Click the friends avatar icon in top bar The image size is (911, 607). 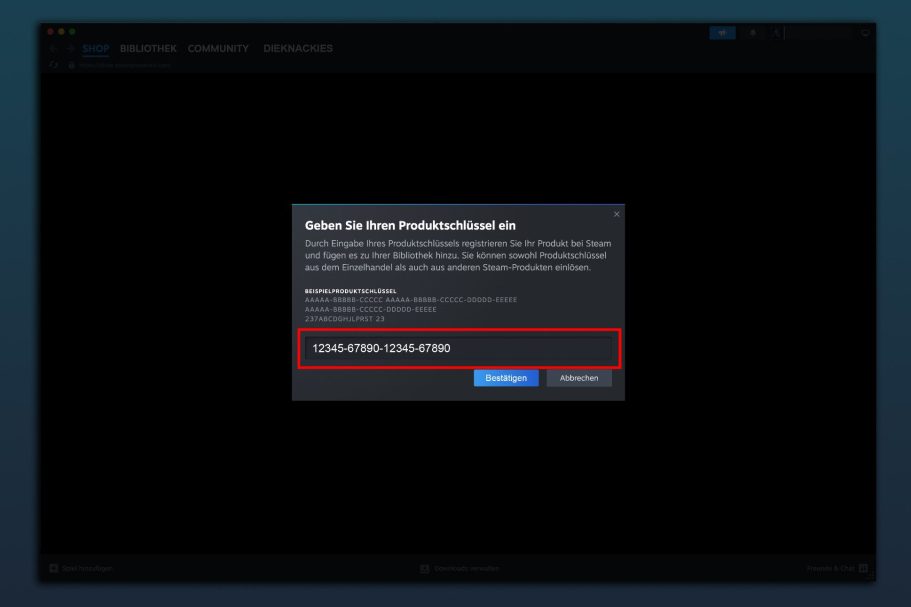point(776,33)
